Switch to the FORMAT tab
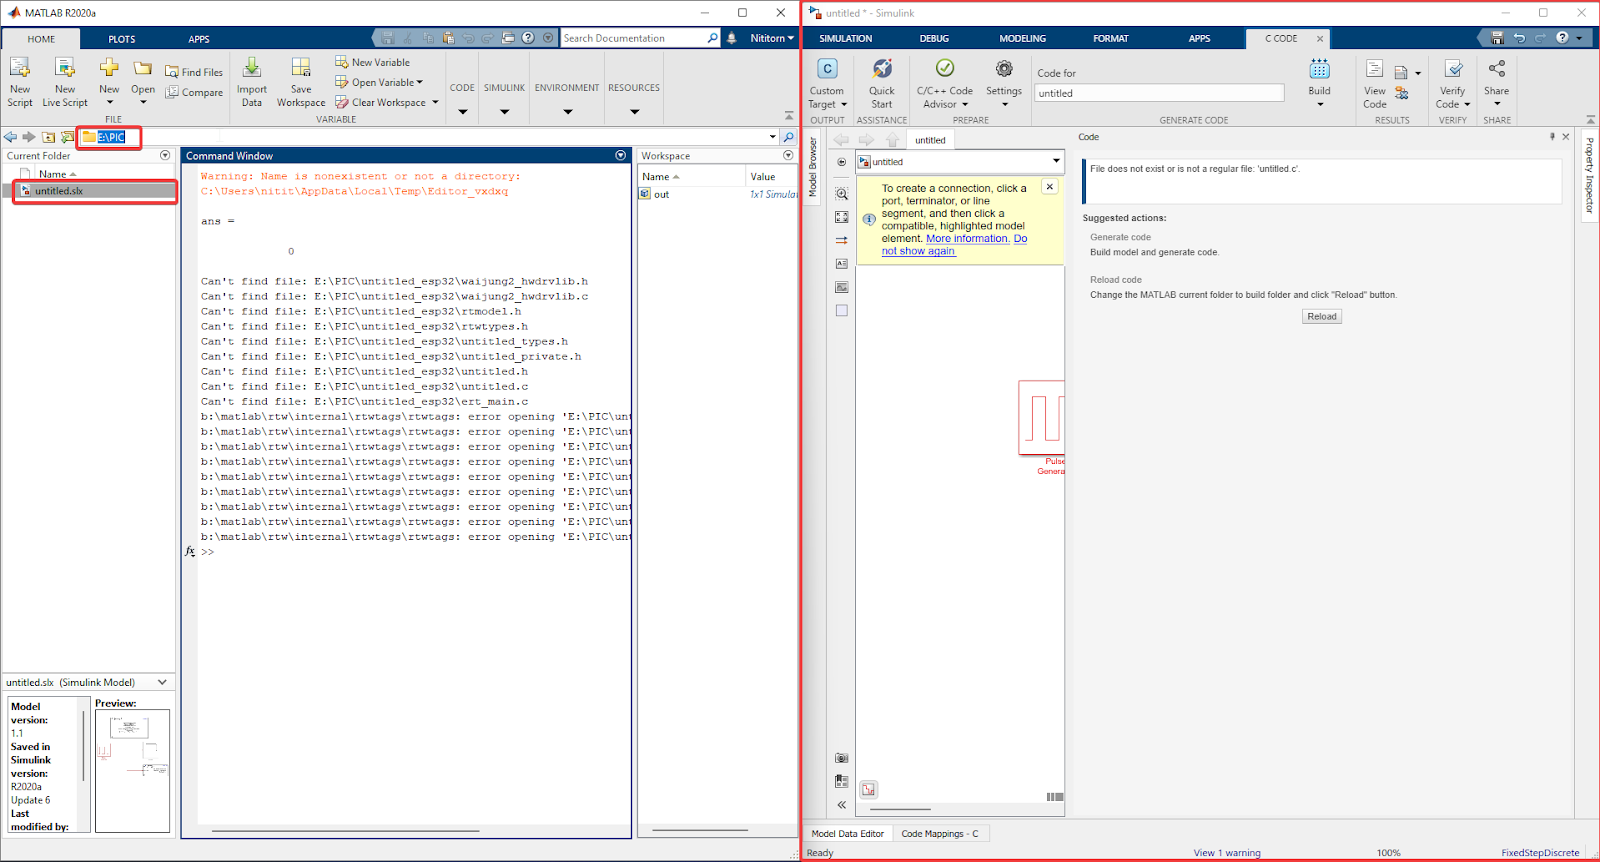This screenshot has height=862, width=1600. click(x=1111, y=38)
